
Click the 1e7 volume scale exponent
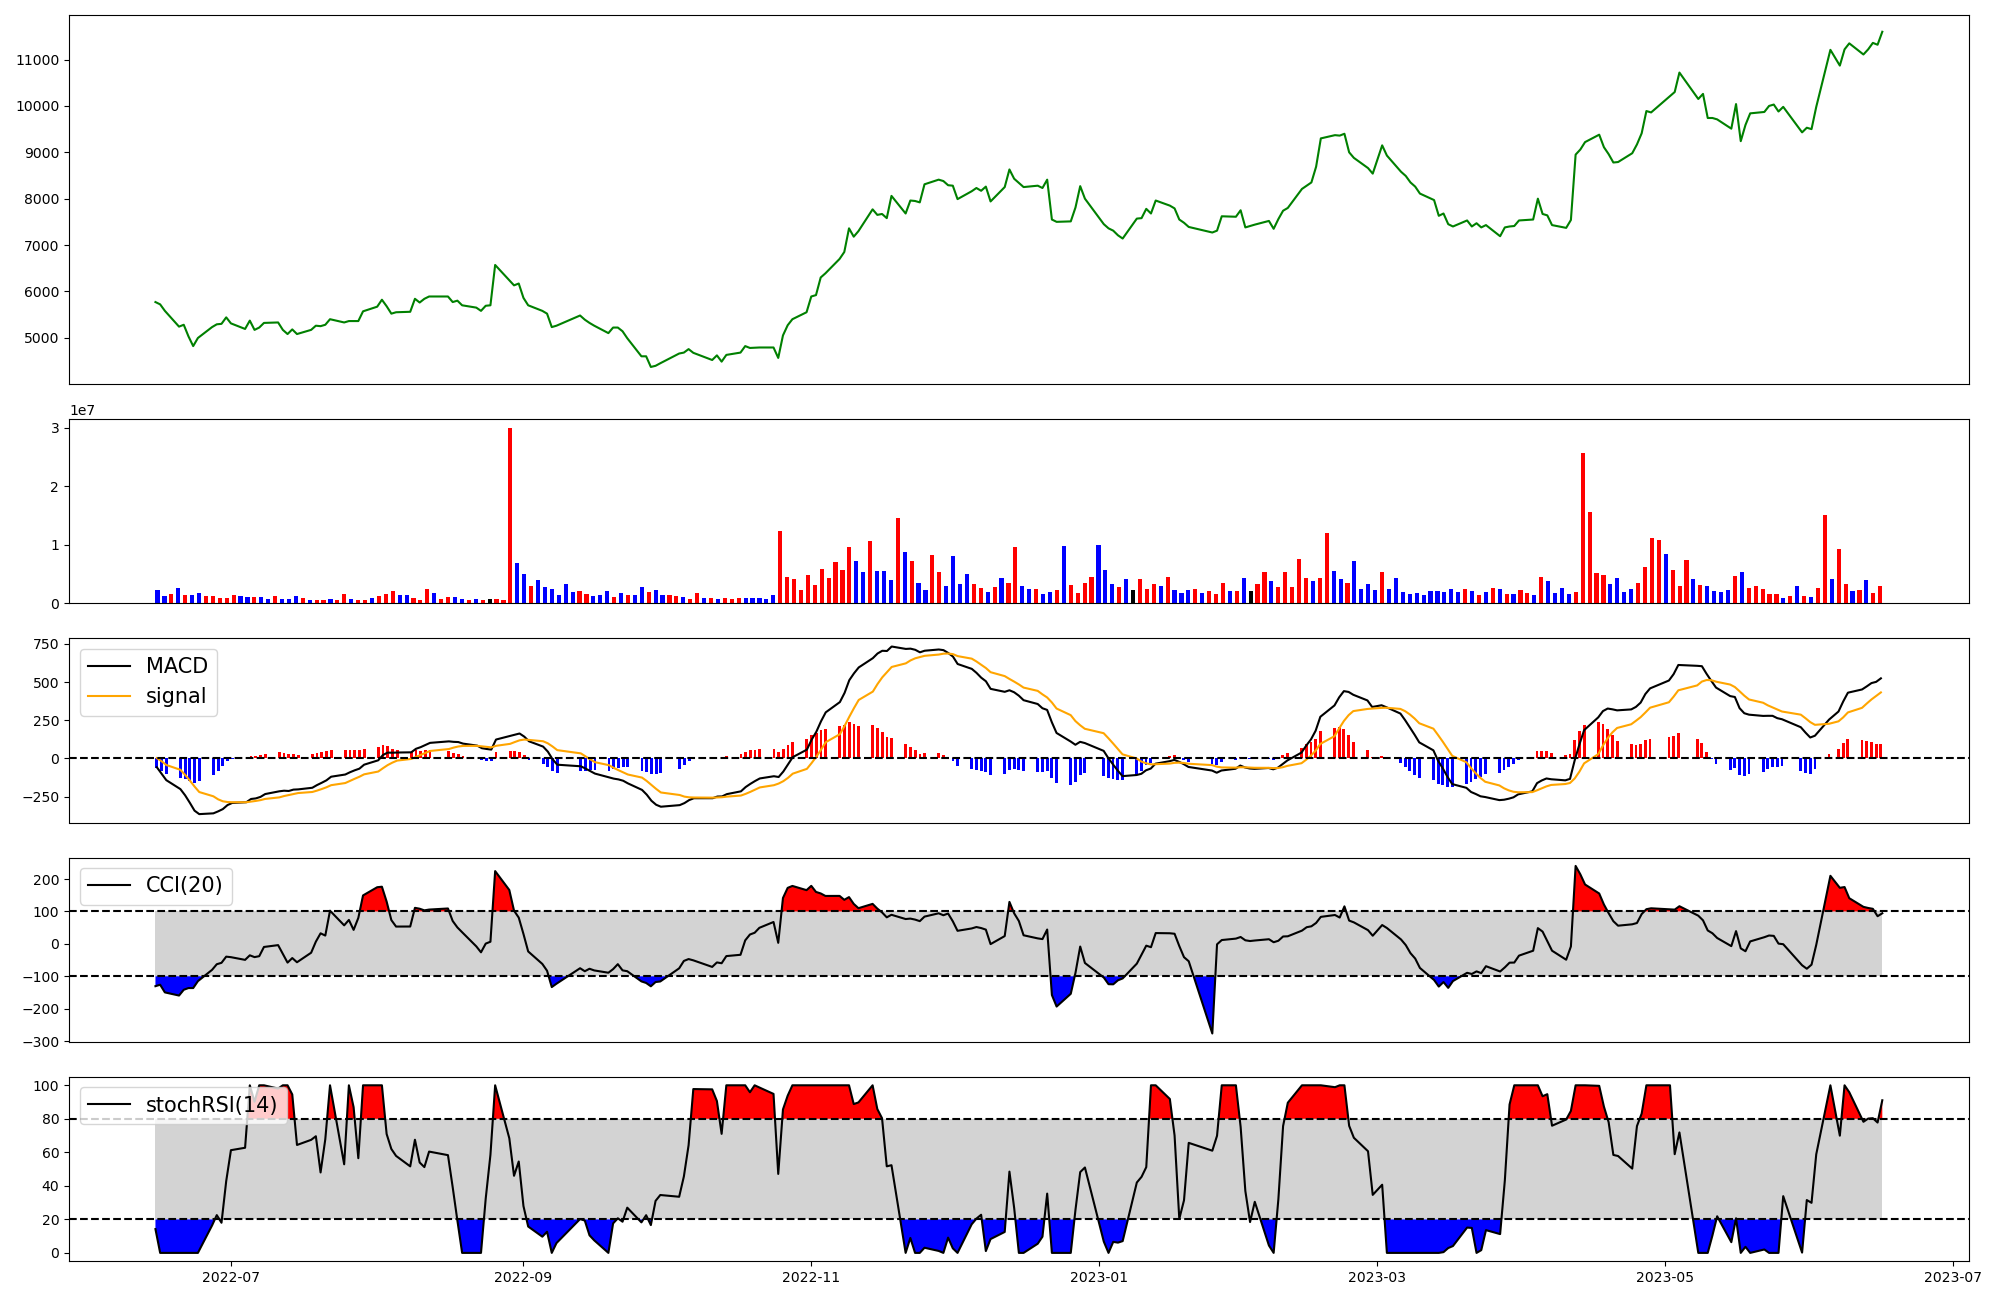82,410
